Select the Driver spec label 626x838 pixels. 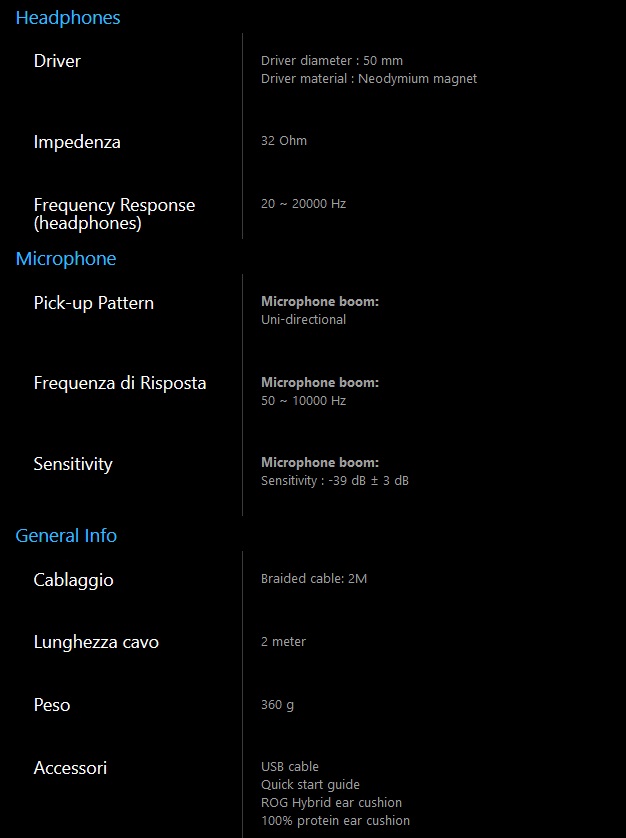coord(57,61)
